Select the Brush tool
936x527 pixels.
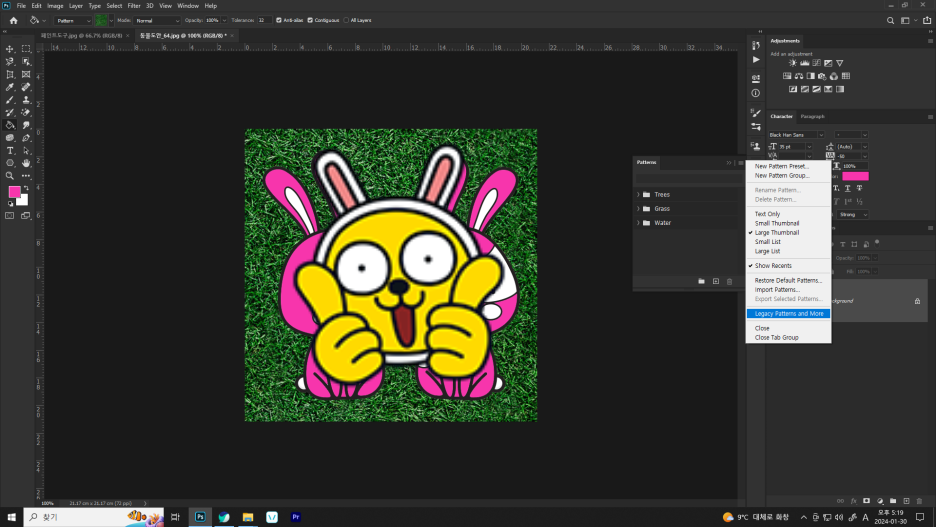[x=10, y=100]
